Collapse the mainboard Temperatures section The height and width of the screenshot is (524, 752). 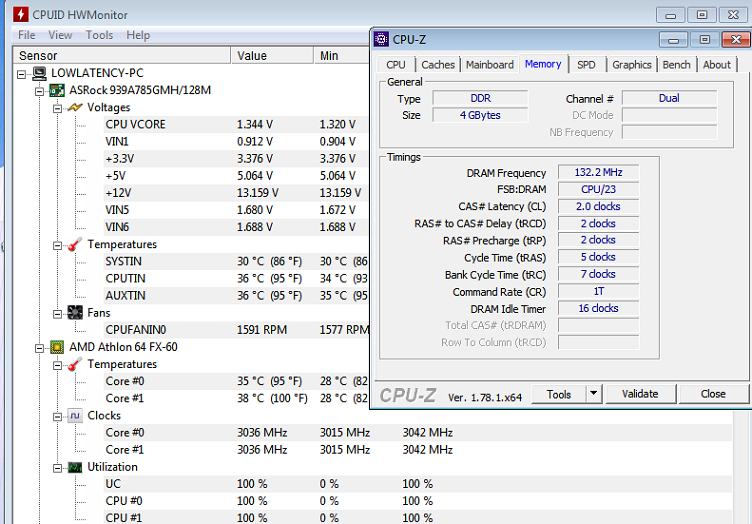click(x=57, y=245)
